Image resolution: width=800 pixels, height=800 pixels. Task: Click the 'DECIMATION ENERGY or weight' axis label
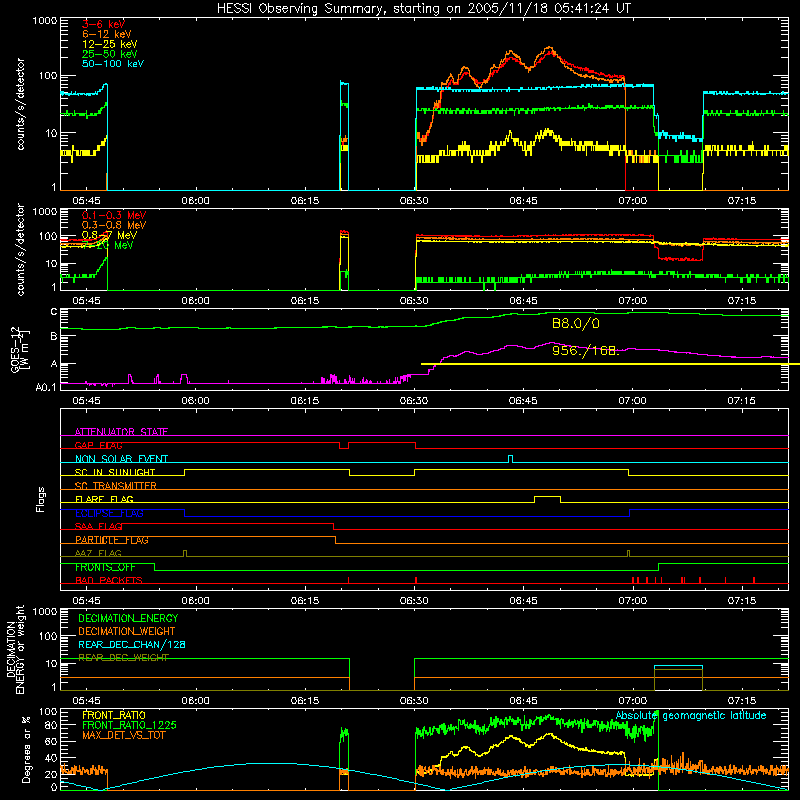15,649
